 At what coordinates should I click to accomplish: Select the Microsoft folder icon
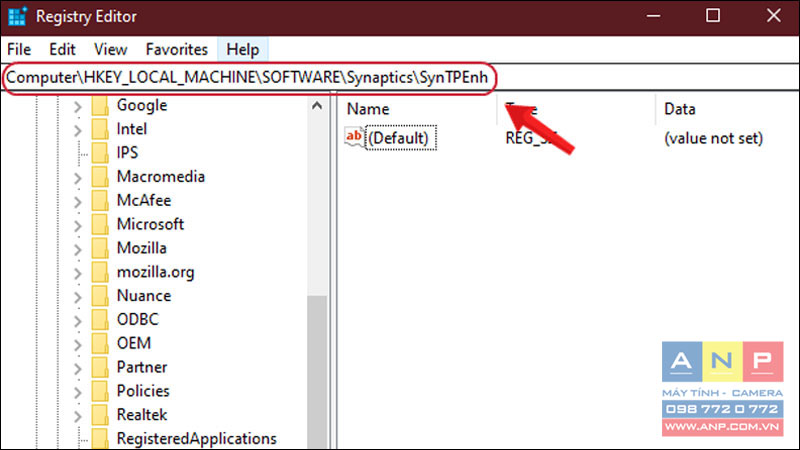click(100, 224)
